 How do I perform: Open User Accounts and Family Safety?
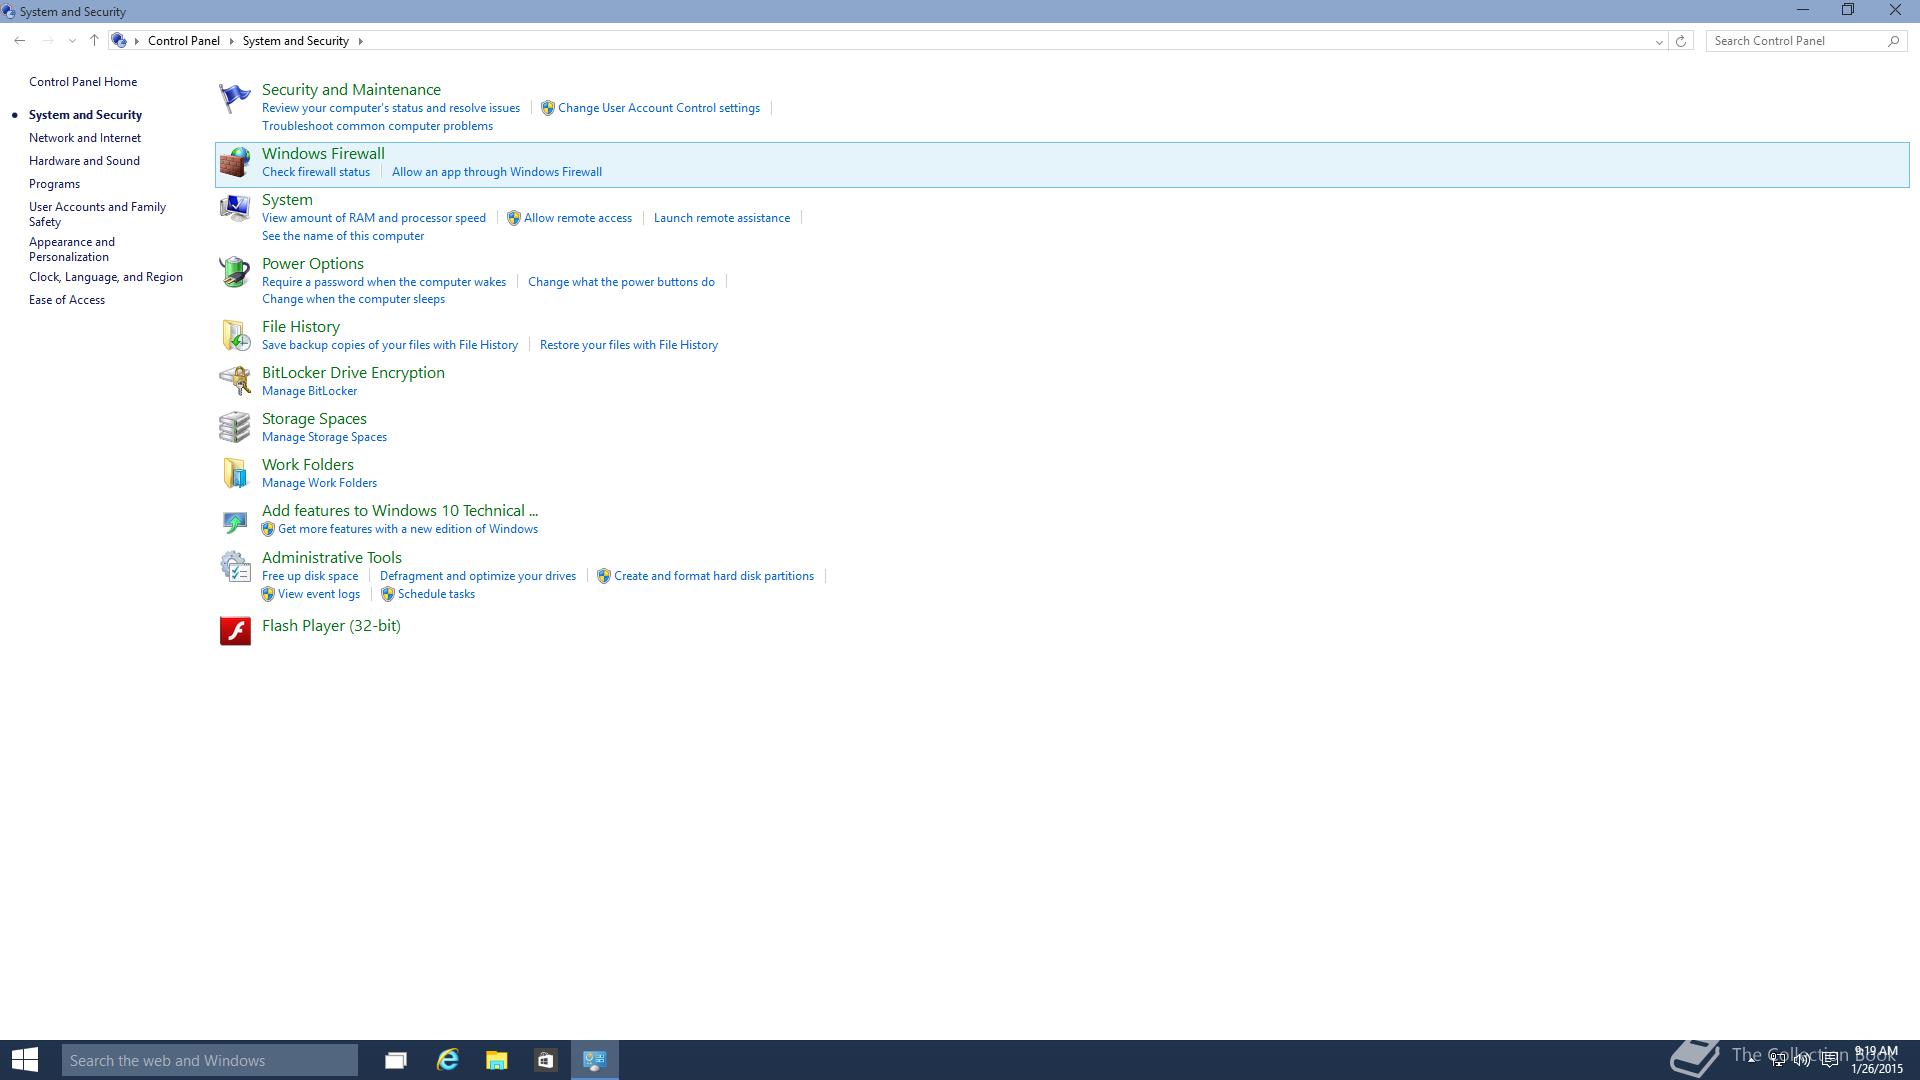(97, 214)
